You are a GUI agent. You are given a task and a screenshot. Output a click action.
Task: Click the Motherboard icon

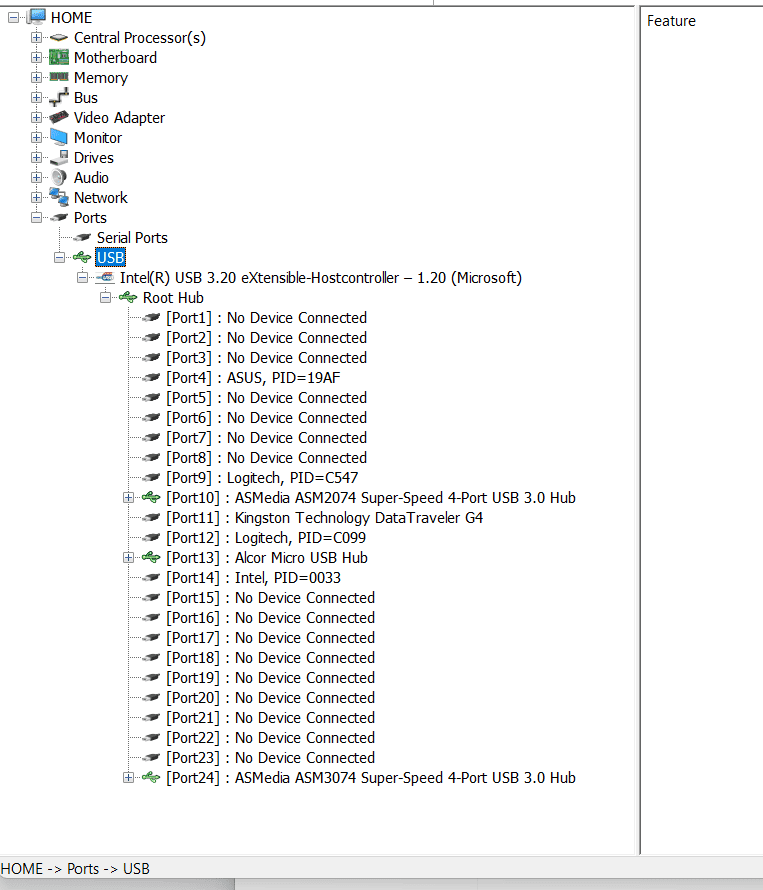pyautogui.click(x=58, y=57)
